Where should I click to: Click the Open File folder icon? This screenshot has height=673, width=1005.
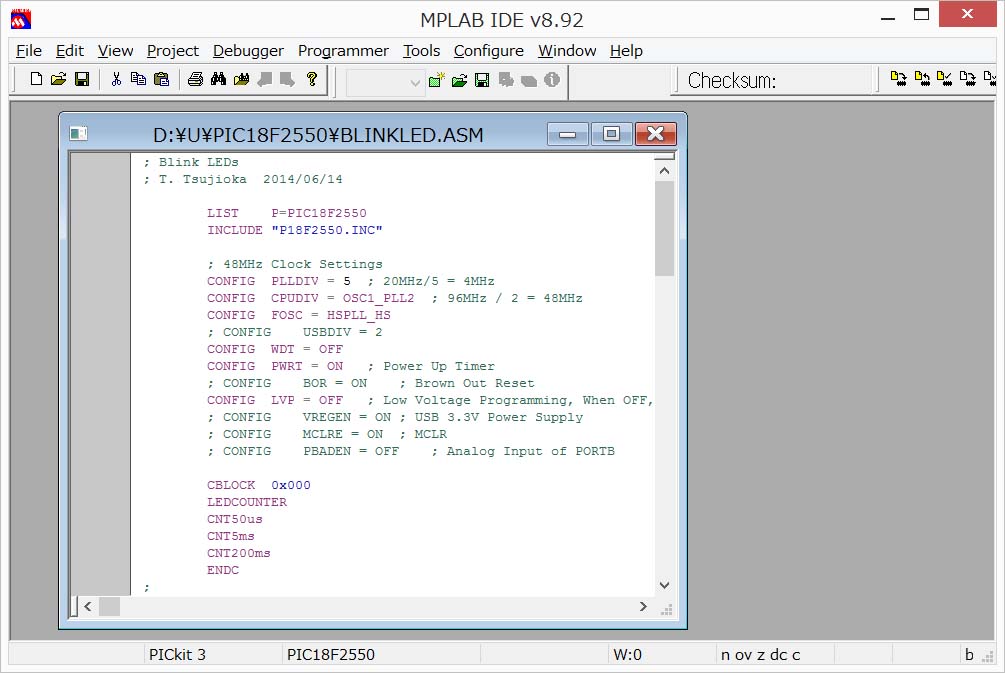58,79
